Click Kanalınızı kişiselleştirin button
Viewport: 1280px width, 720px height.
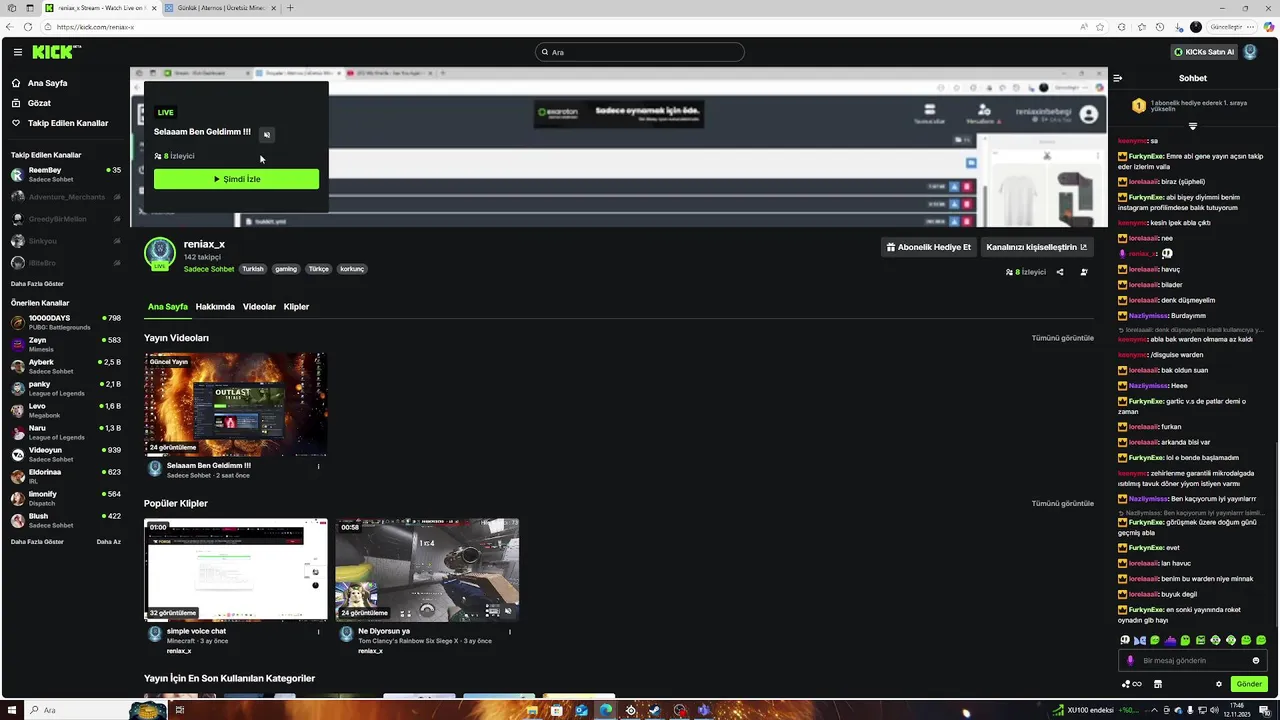(x=1036, y=247)
